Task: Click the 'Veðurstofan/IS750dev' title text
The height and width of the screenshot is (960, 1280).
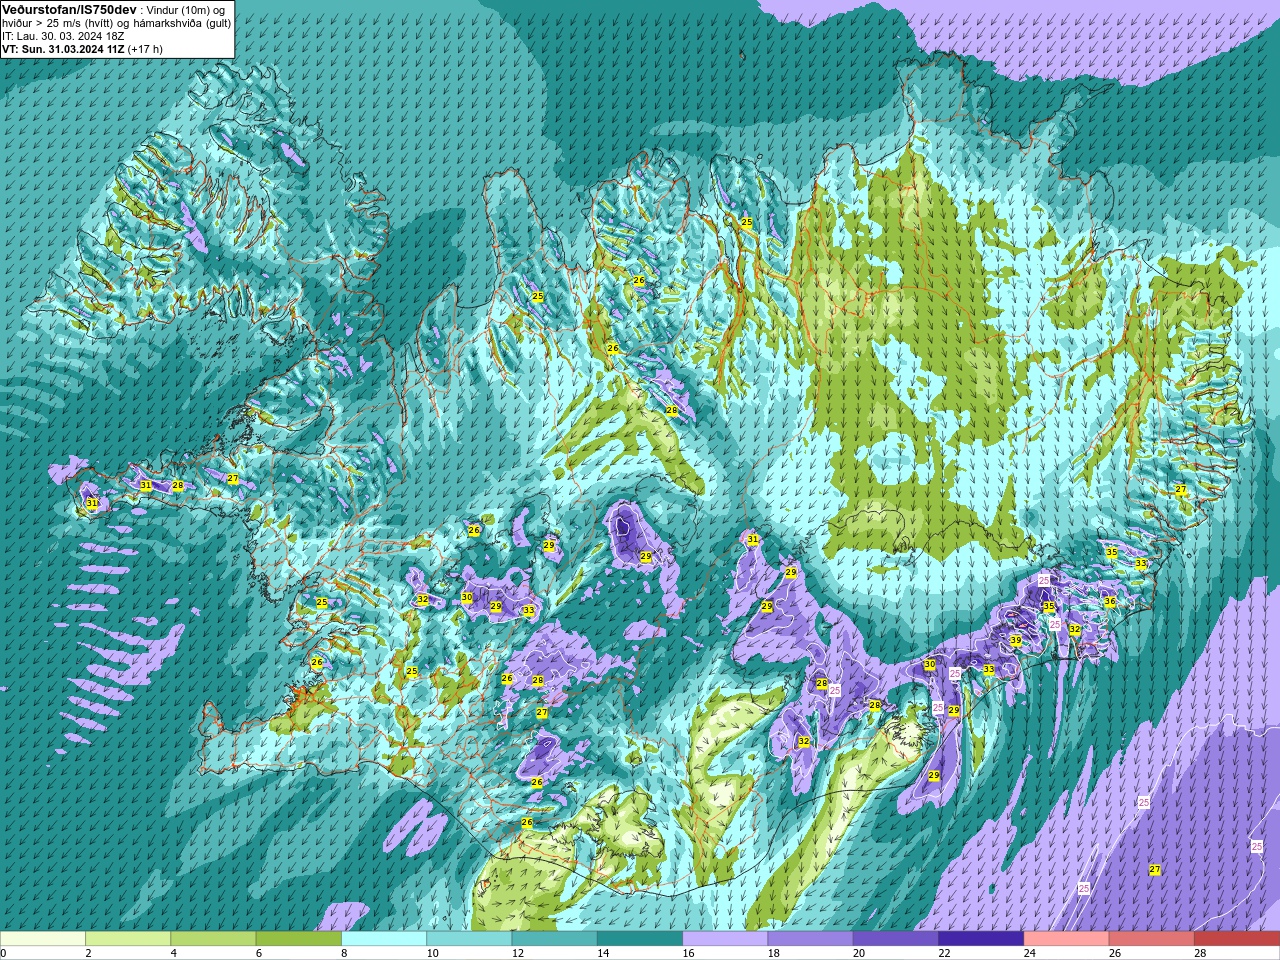Action: [x=70, y=9]
